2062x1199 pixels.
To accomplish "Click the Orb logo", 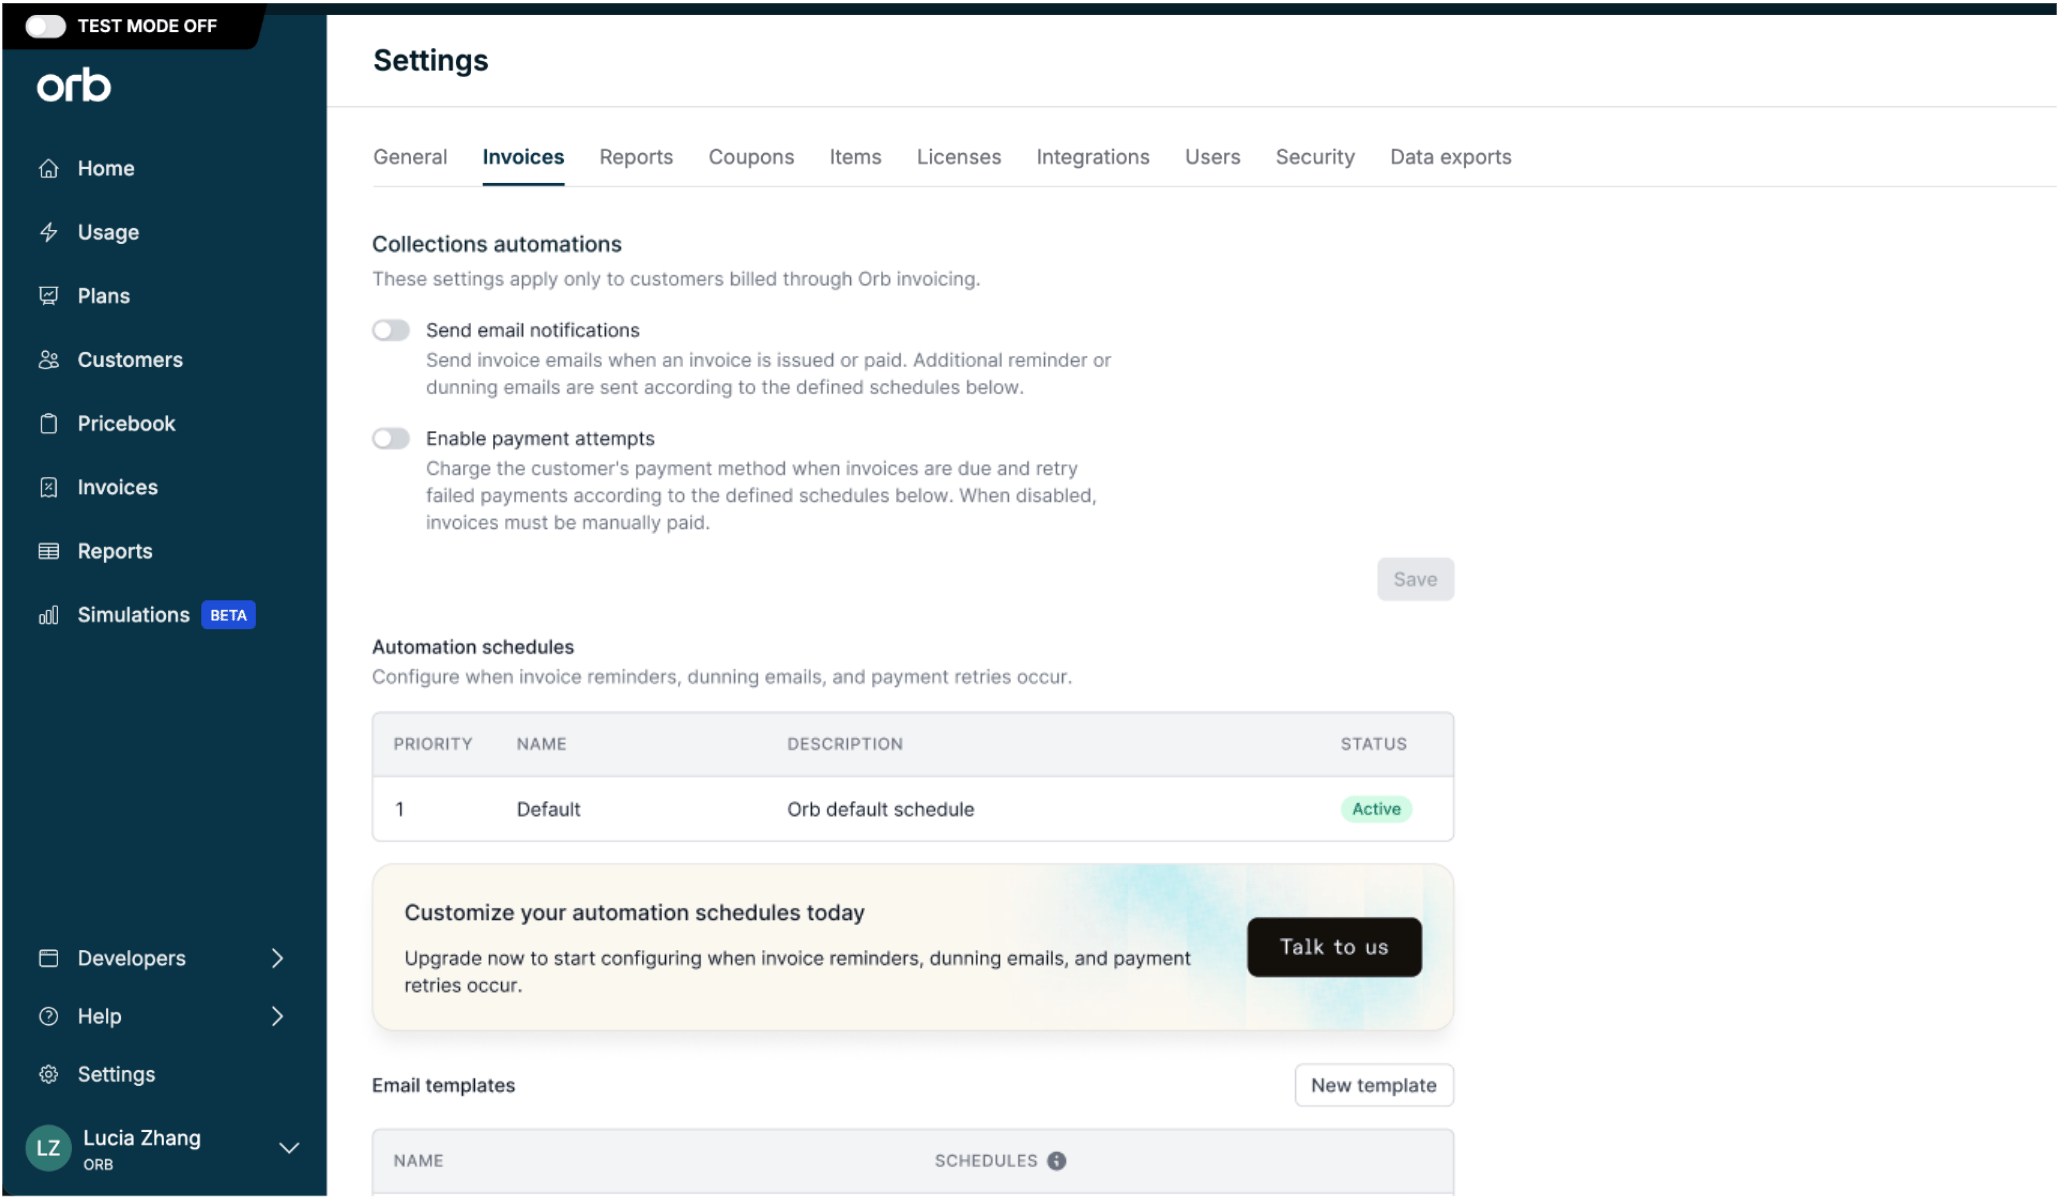I will [x=74, y=86].
